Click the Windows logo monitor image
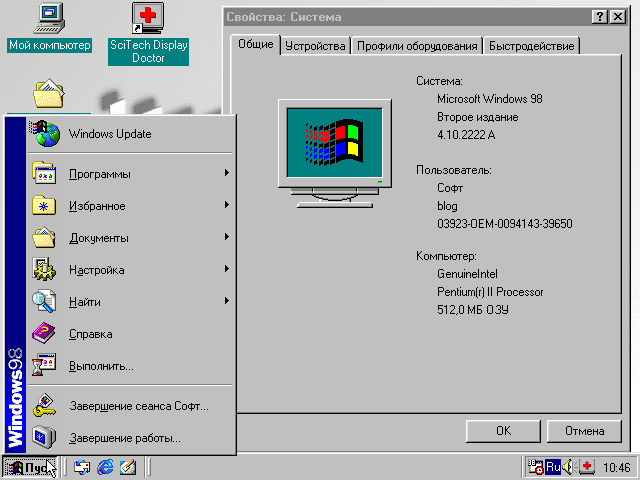 tap(335, 153)
